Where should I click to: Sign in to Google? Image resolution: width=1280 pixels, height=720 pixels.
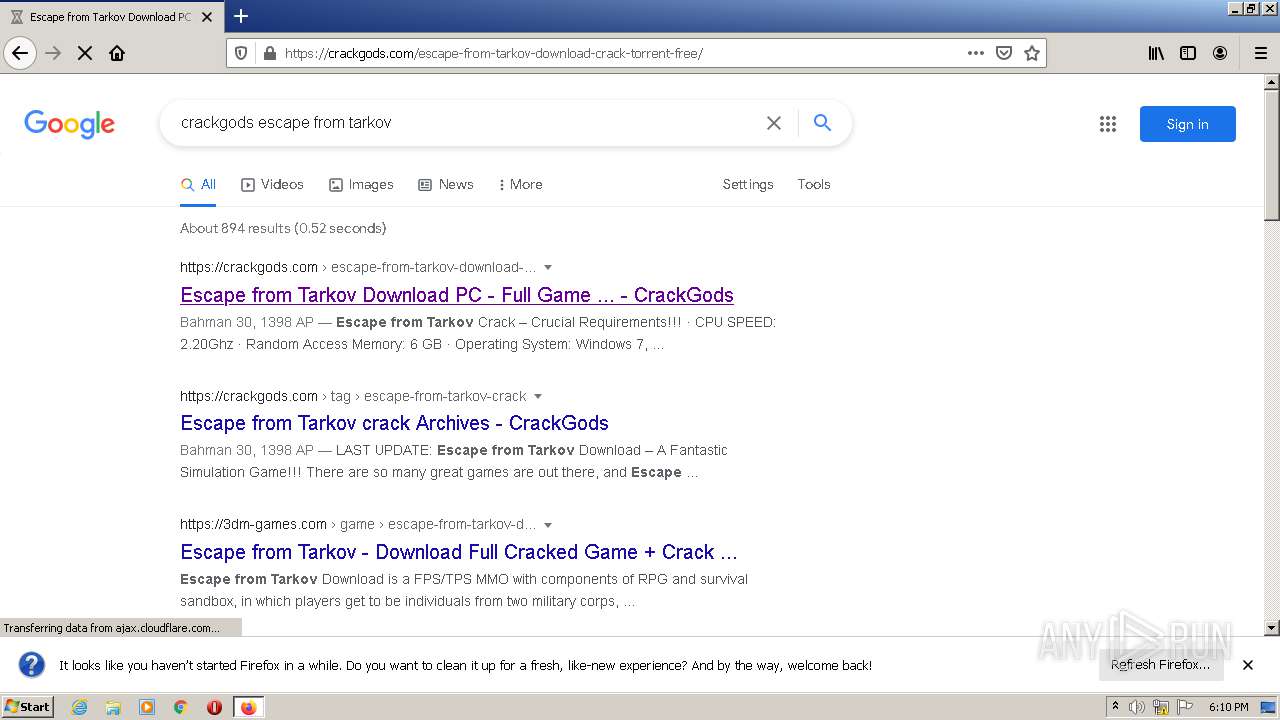[1188, 124]
